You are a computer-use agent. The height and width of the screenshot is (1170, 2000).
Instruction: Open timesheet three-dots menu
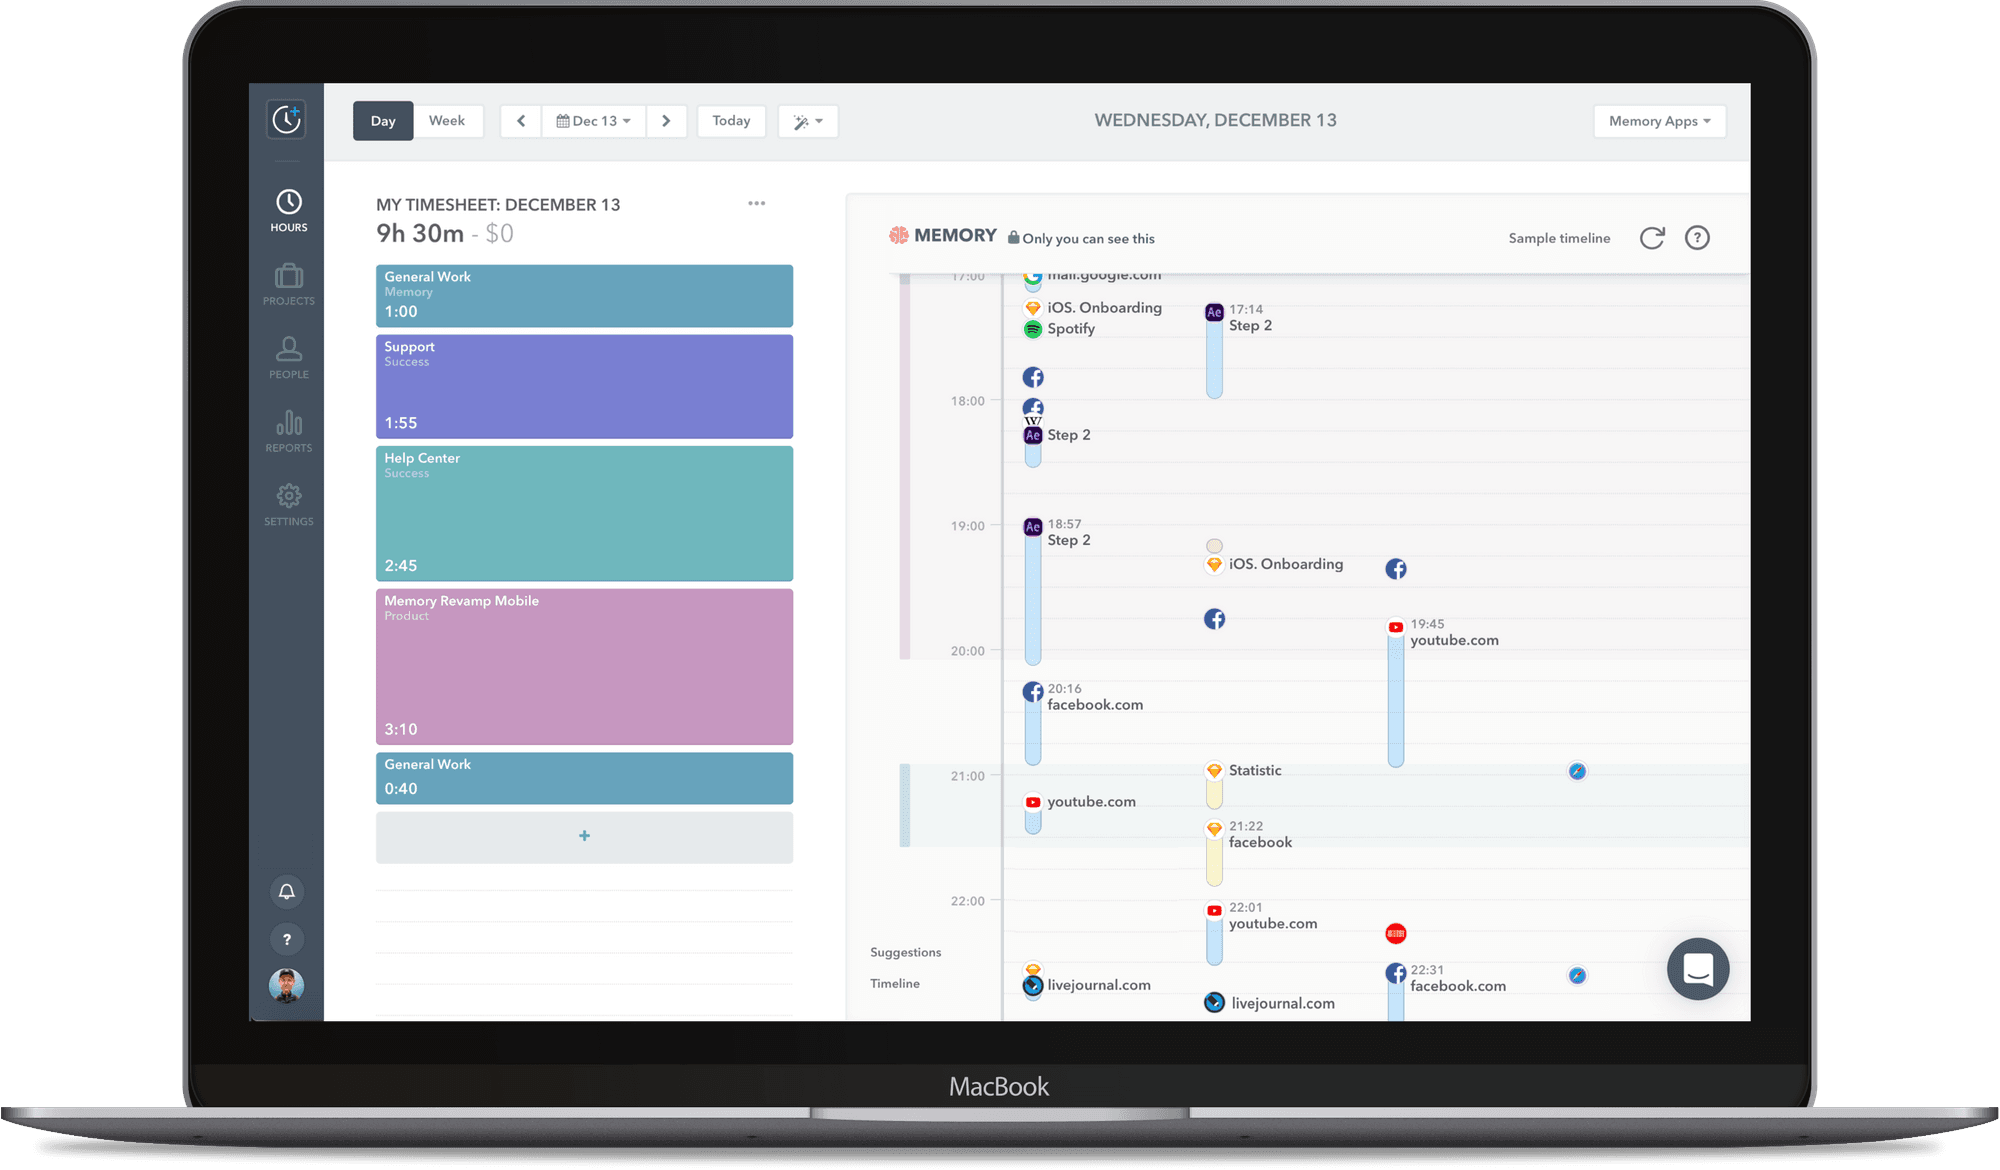click(756, 203)
